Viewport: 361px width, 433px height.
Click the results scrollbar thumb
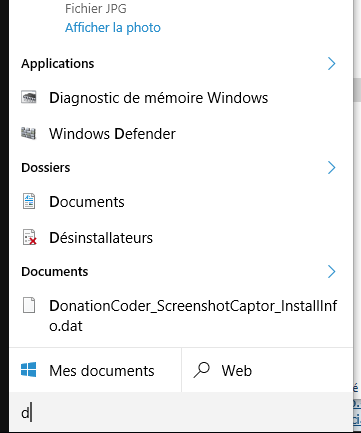tap(357, 89)
